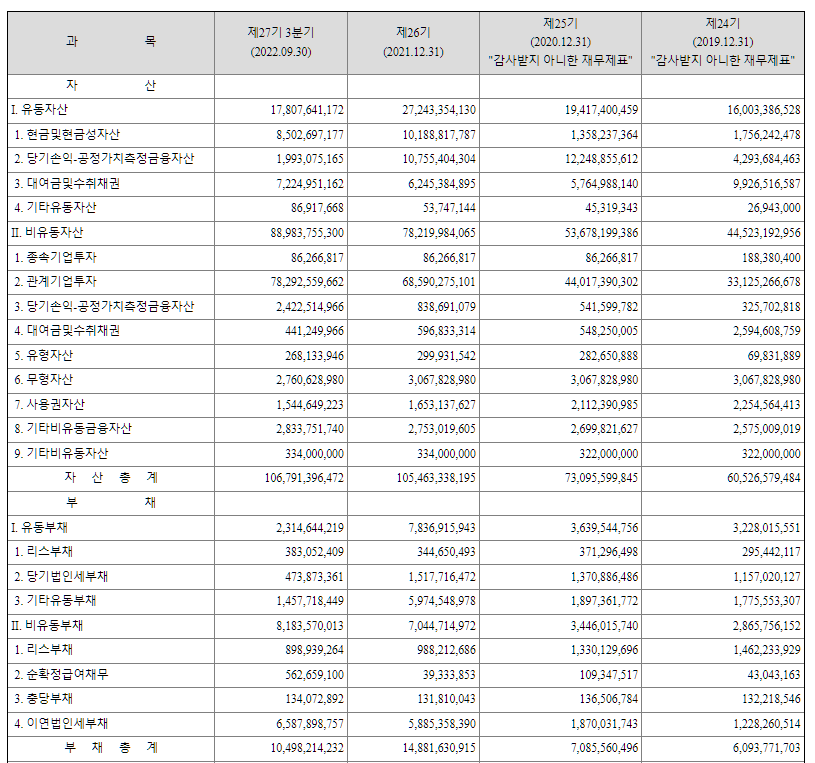
Task: Click the 4. 기타유동자산 label
Action: [55, 208]
